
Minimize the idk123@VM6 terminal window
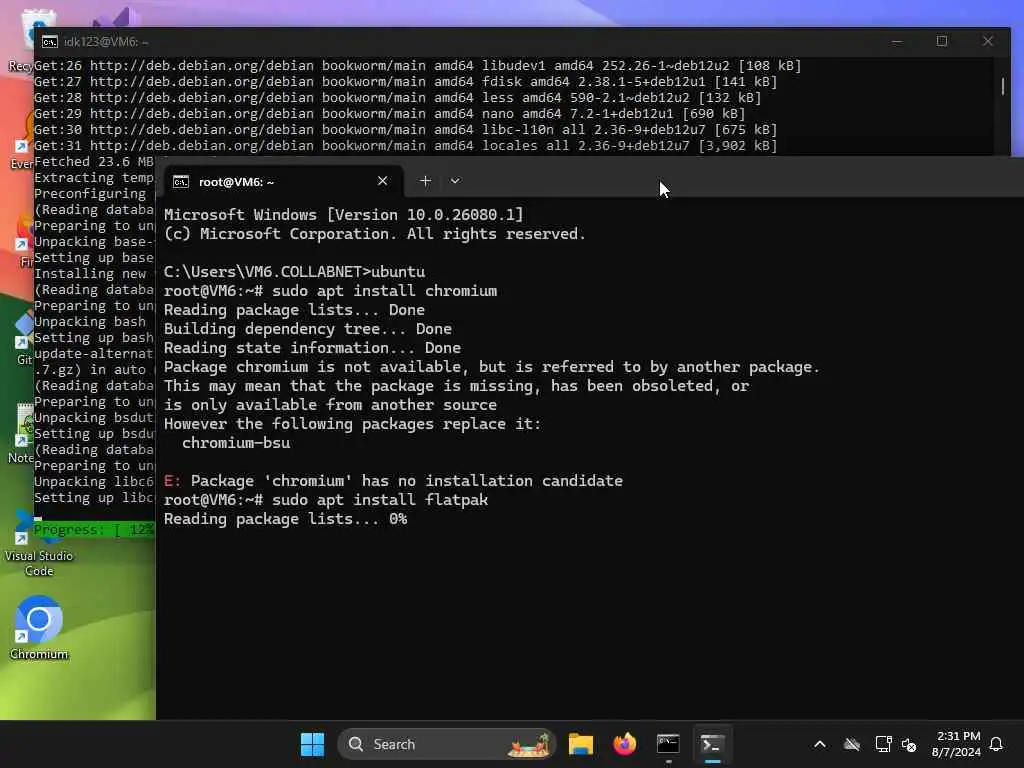897,42
